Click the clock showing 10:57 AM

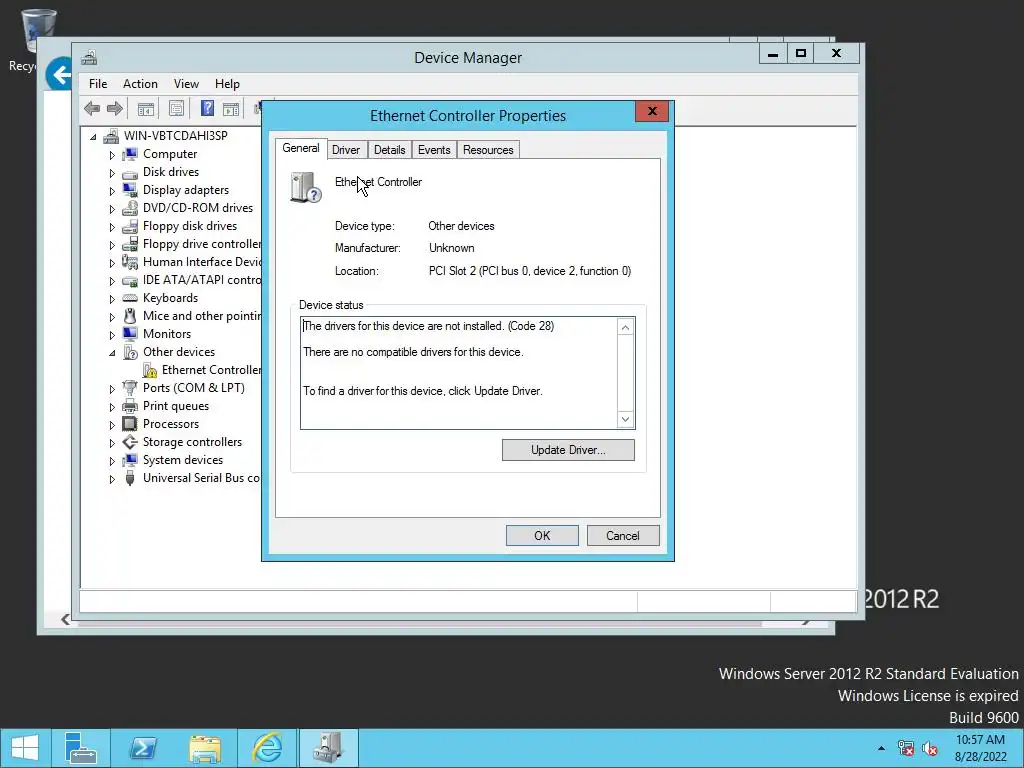coord(980,740)
